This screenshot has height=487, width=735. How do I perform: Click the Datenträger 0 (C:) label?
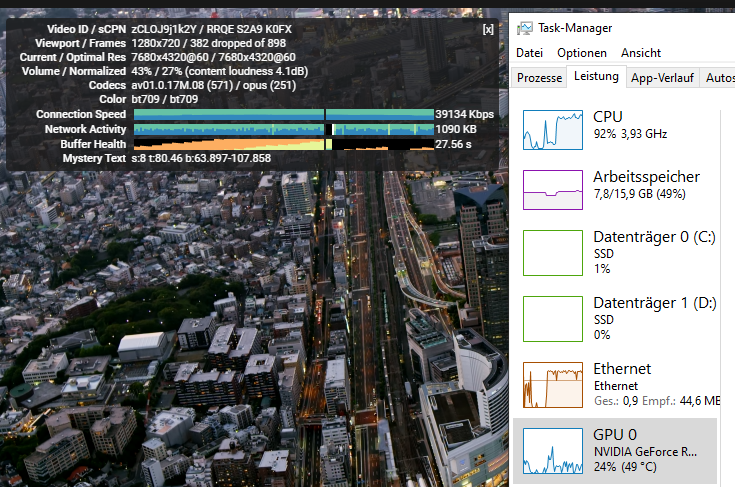(x=654, y=237)
